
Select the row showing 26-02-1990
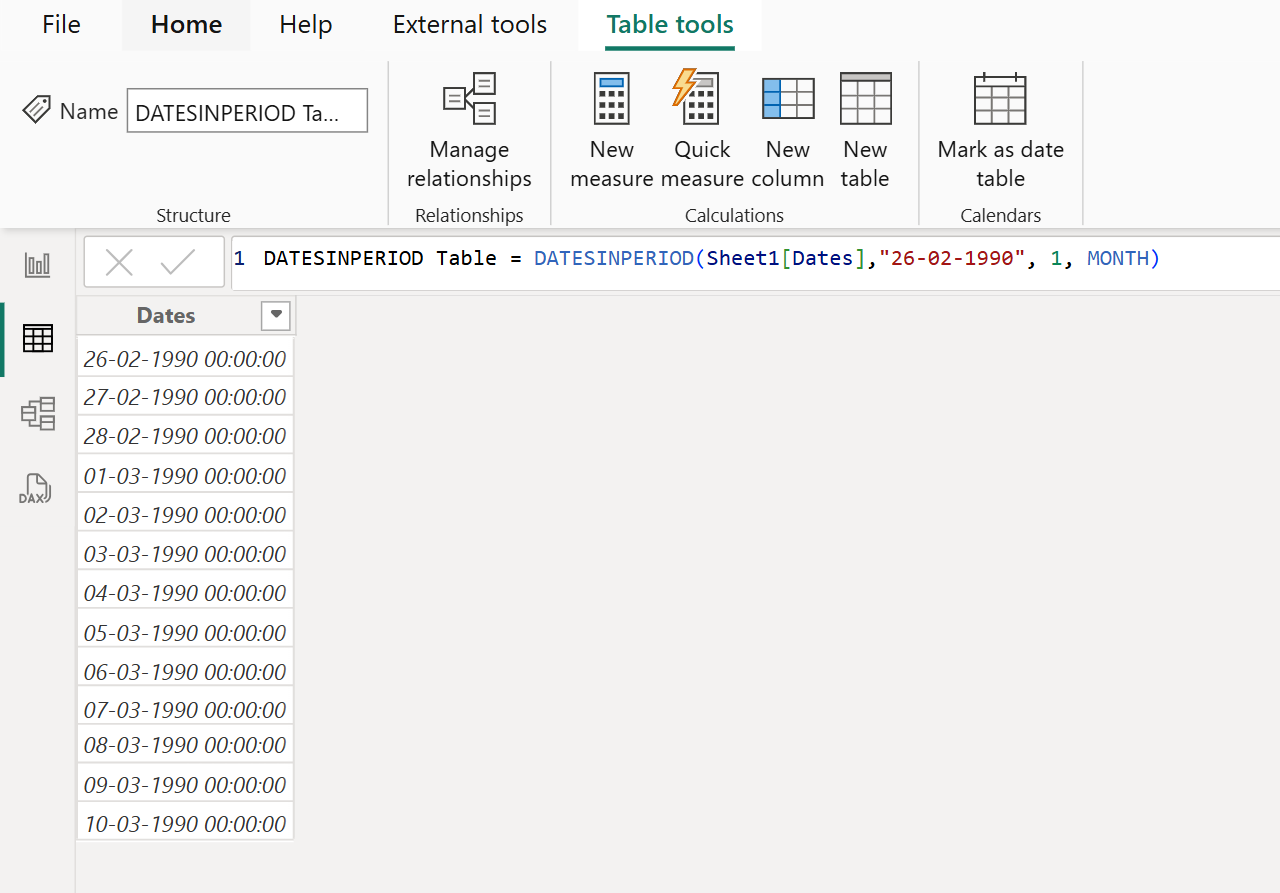click(184, 357)
